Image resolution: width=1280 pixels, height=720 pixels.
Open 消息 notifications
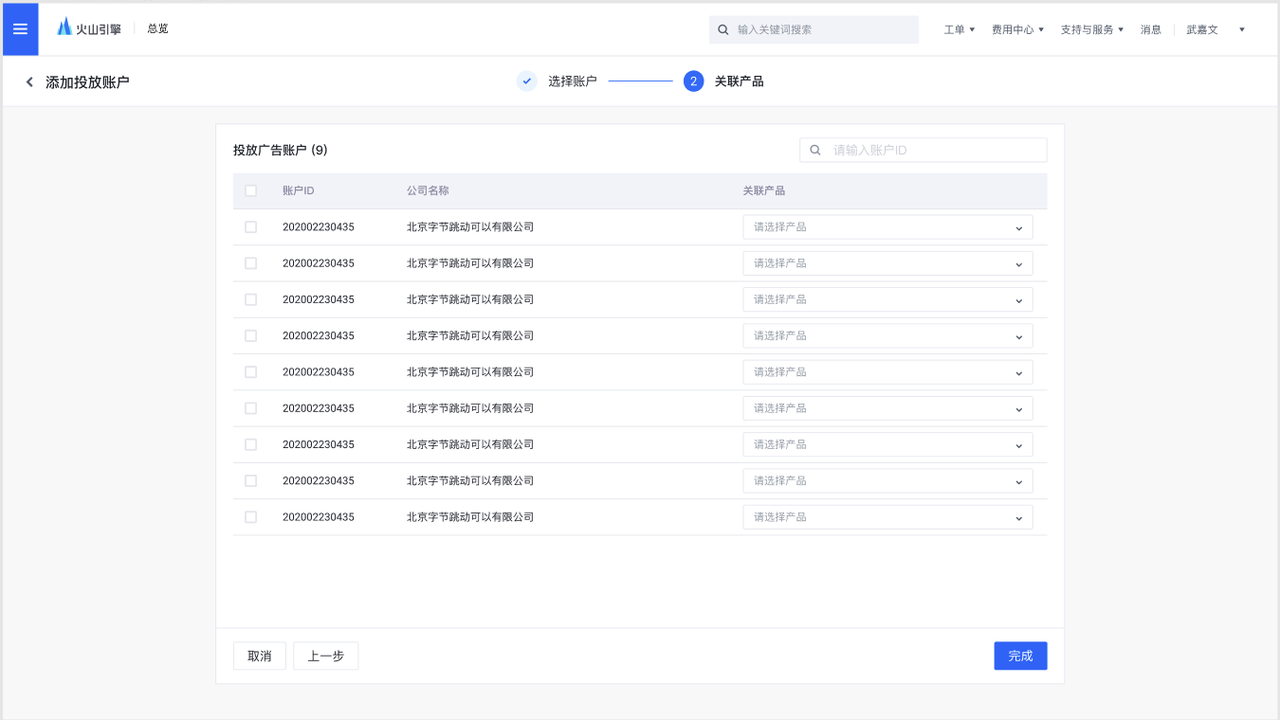(1151, 30)
